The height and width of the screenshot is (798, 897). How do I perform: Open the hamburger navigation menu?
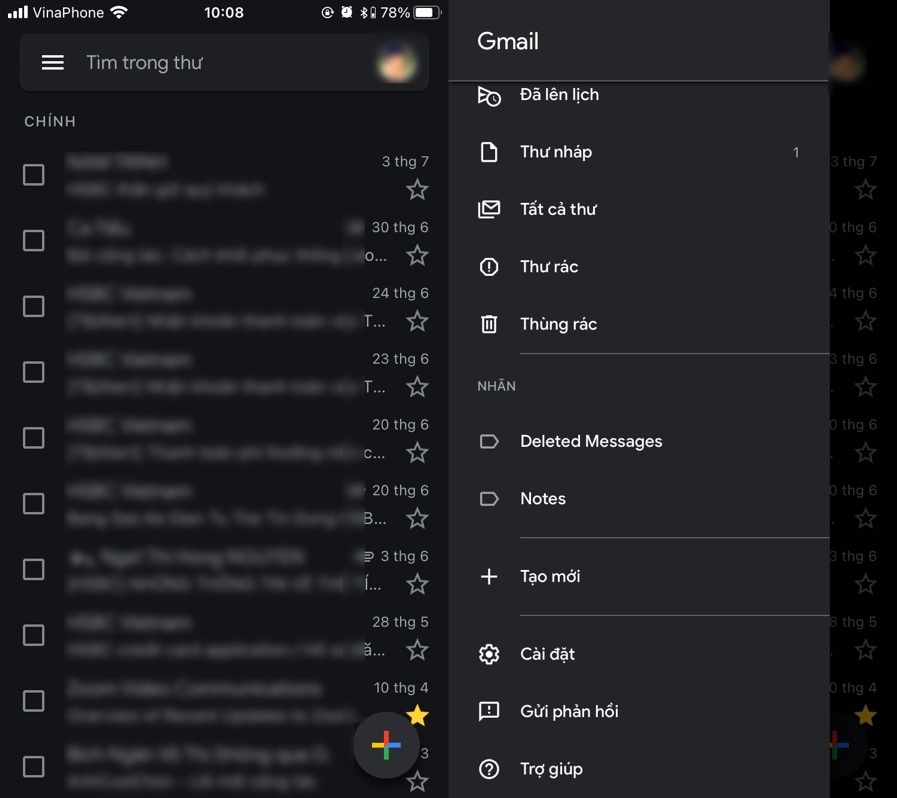53,63
